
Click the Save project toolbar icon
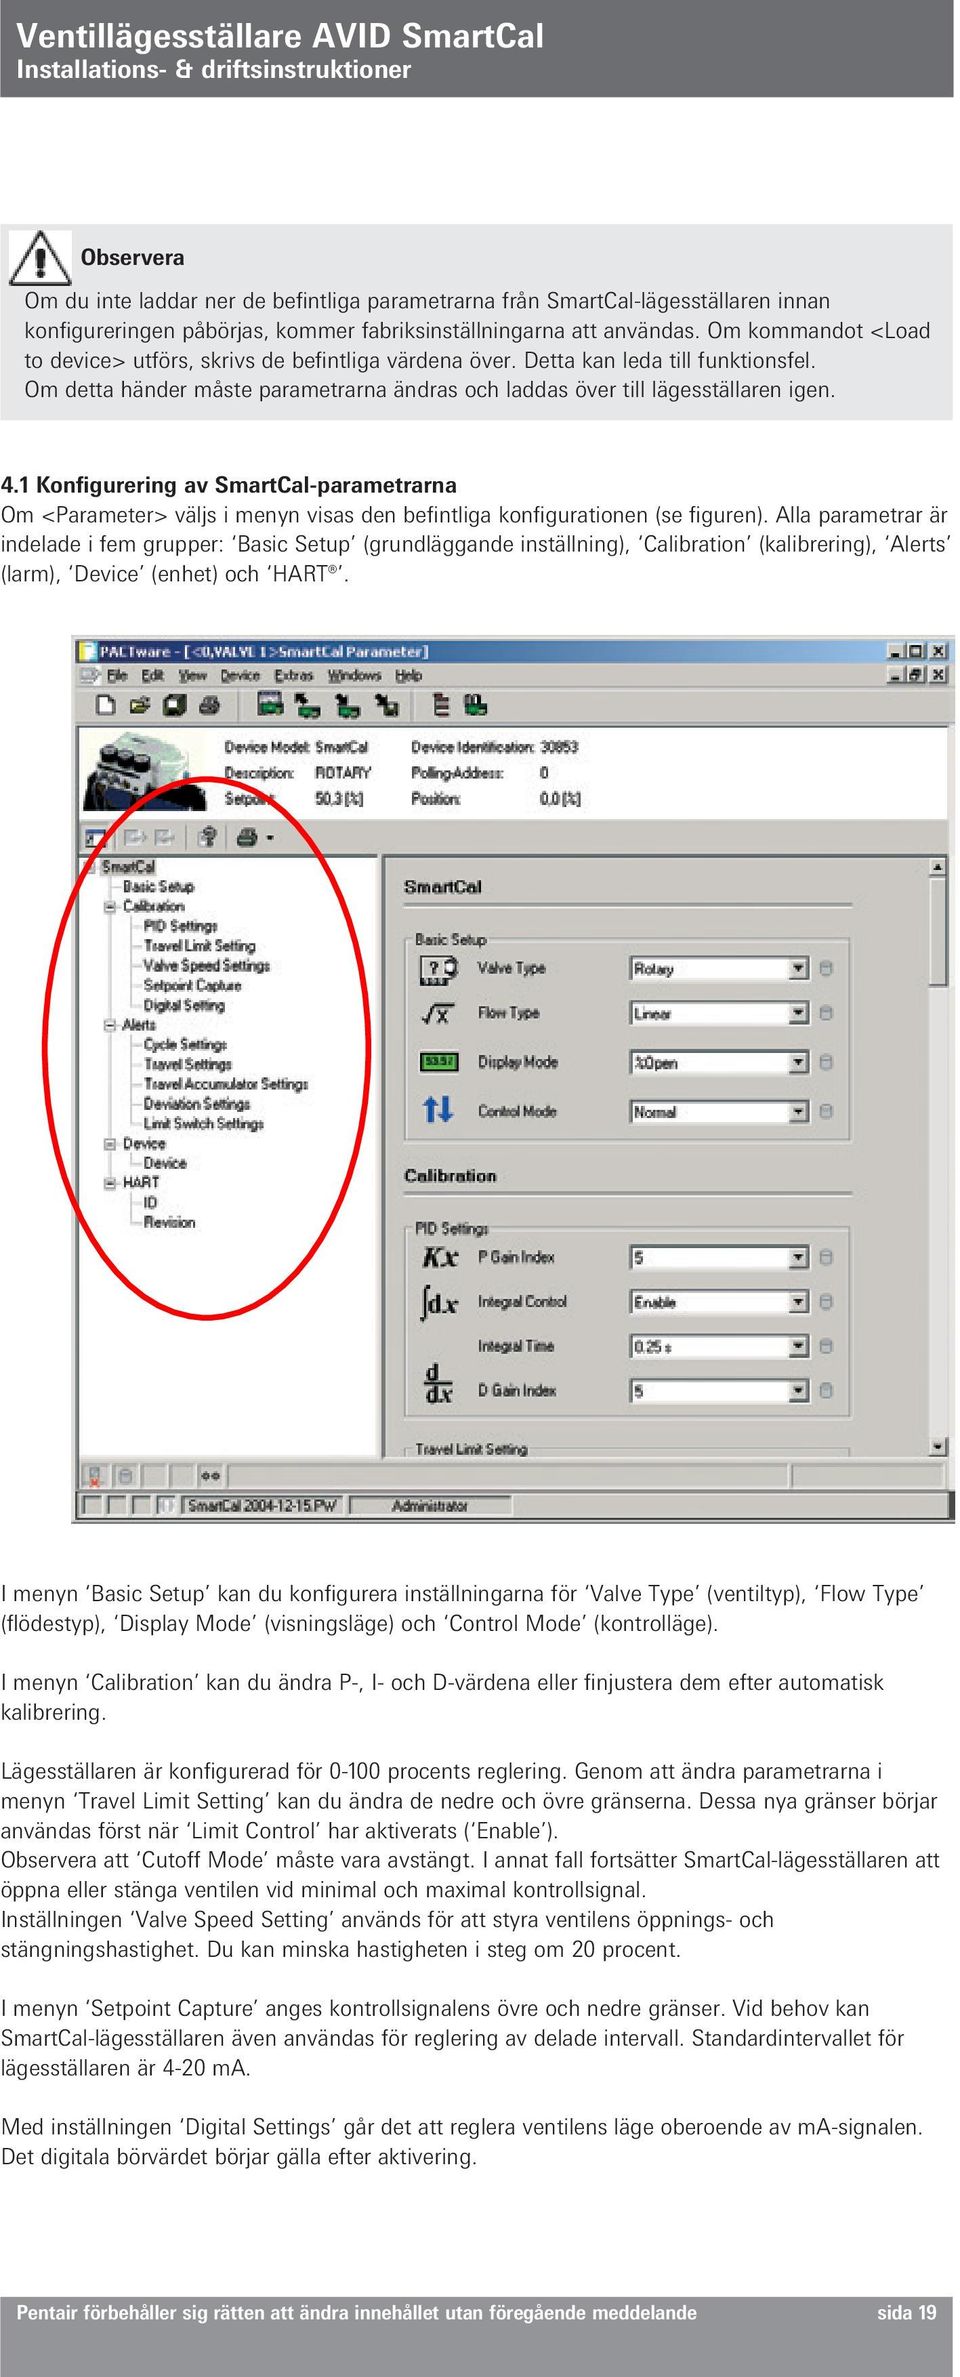pyautogui.click(x=175, y=706)
